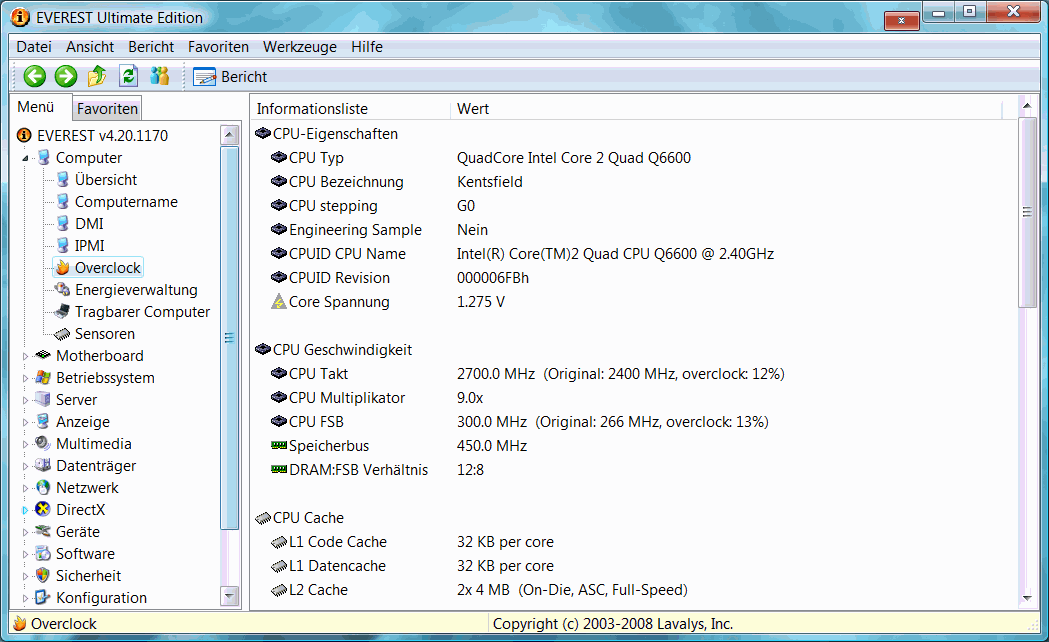The width and height of the screenshot is (1049, 642).
Task: Click the CPU-Eigenschaften group header
Action: (x=326, y=134)
